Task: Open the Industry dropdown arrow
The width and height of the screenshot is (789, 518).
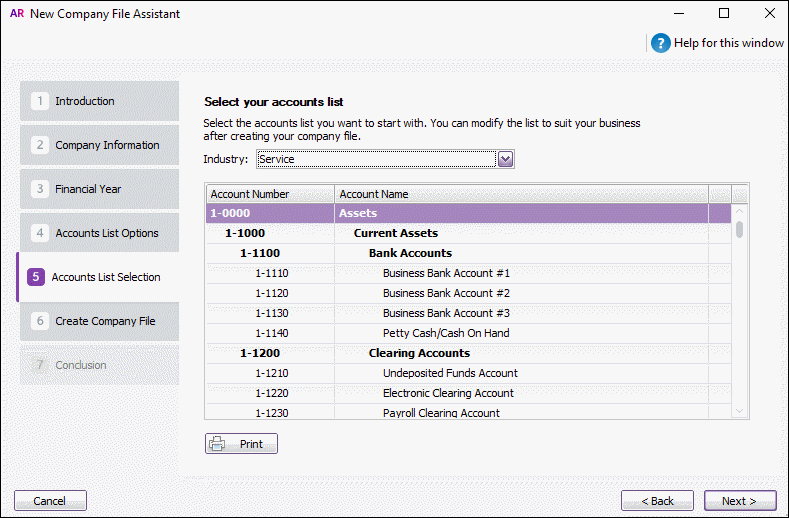Action: (506, 159)
